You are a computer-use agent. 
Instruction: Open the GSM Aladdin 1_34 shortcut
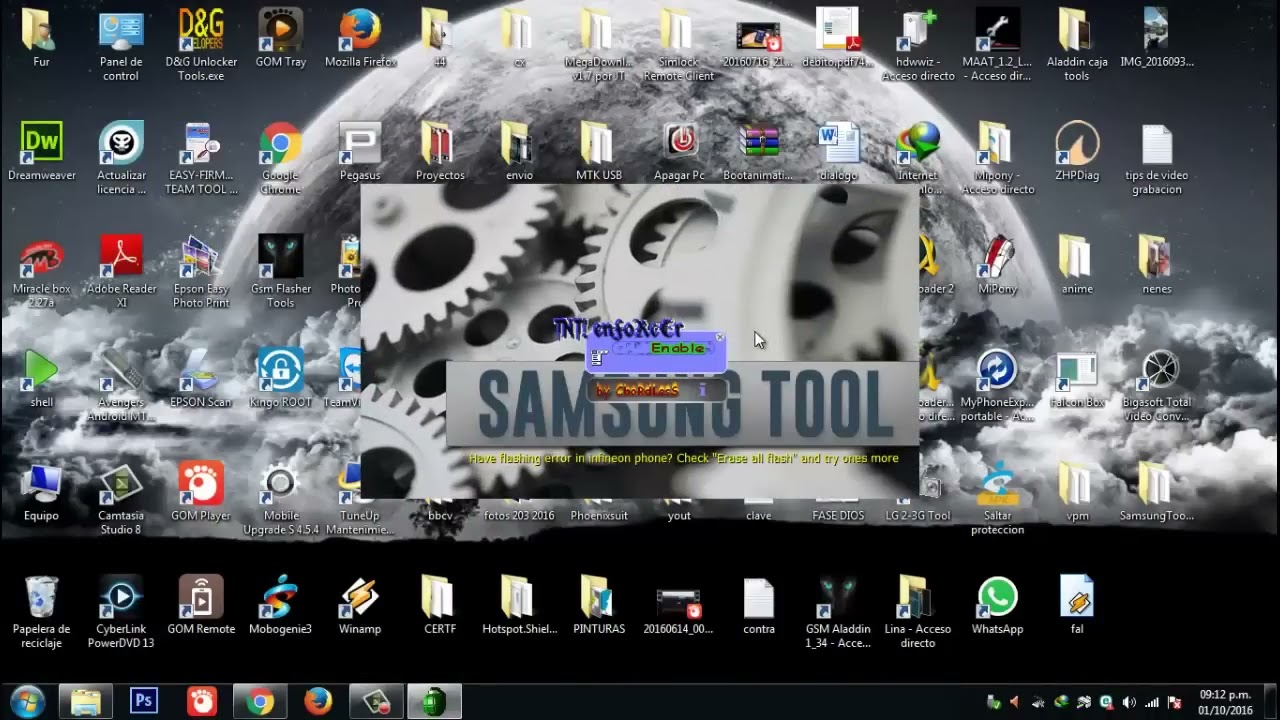click(x=838, y=613)
